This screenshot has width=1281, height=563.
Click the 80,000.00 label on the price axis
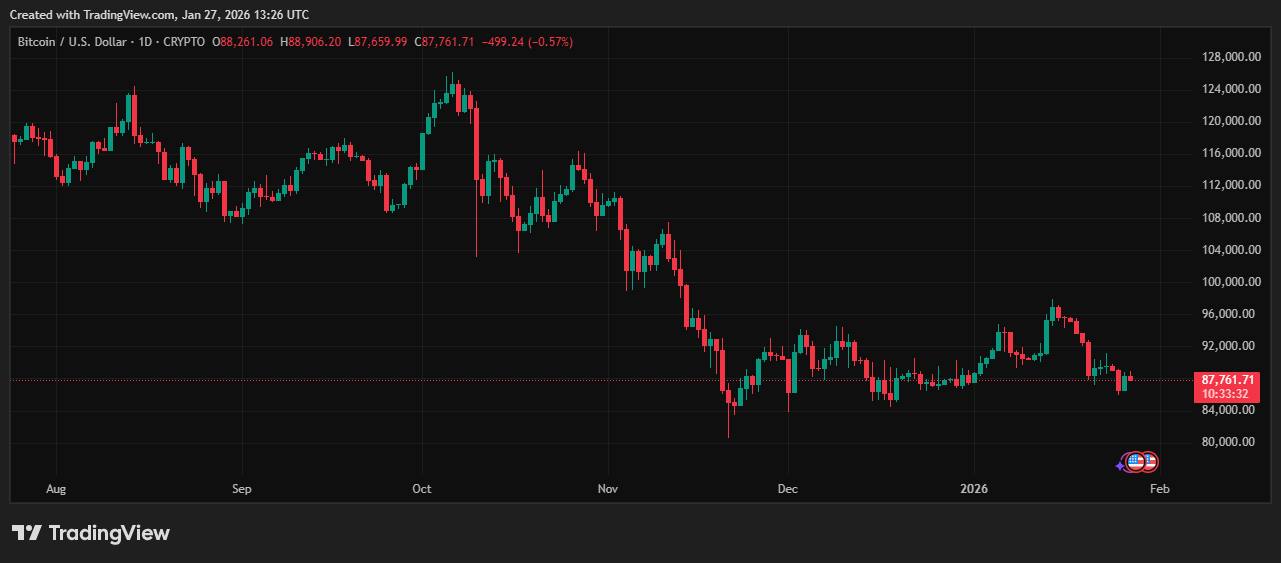click(1228, 442)
